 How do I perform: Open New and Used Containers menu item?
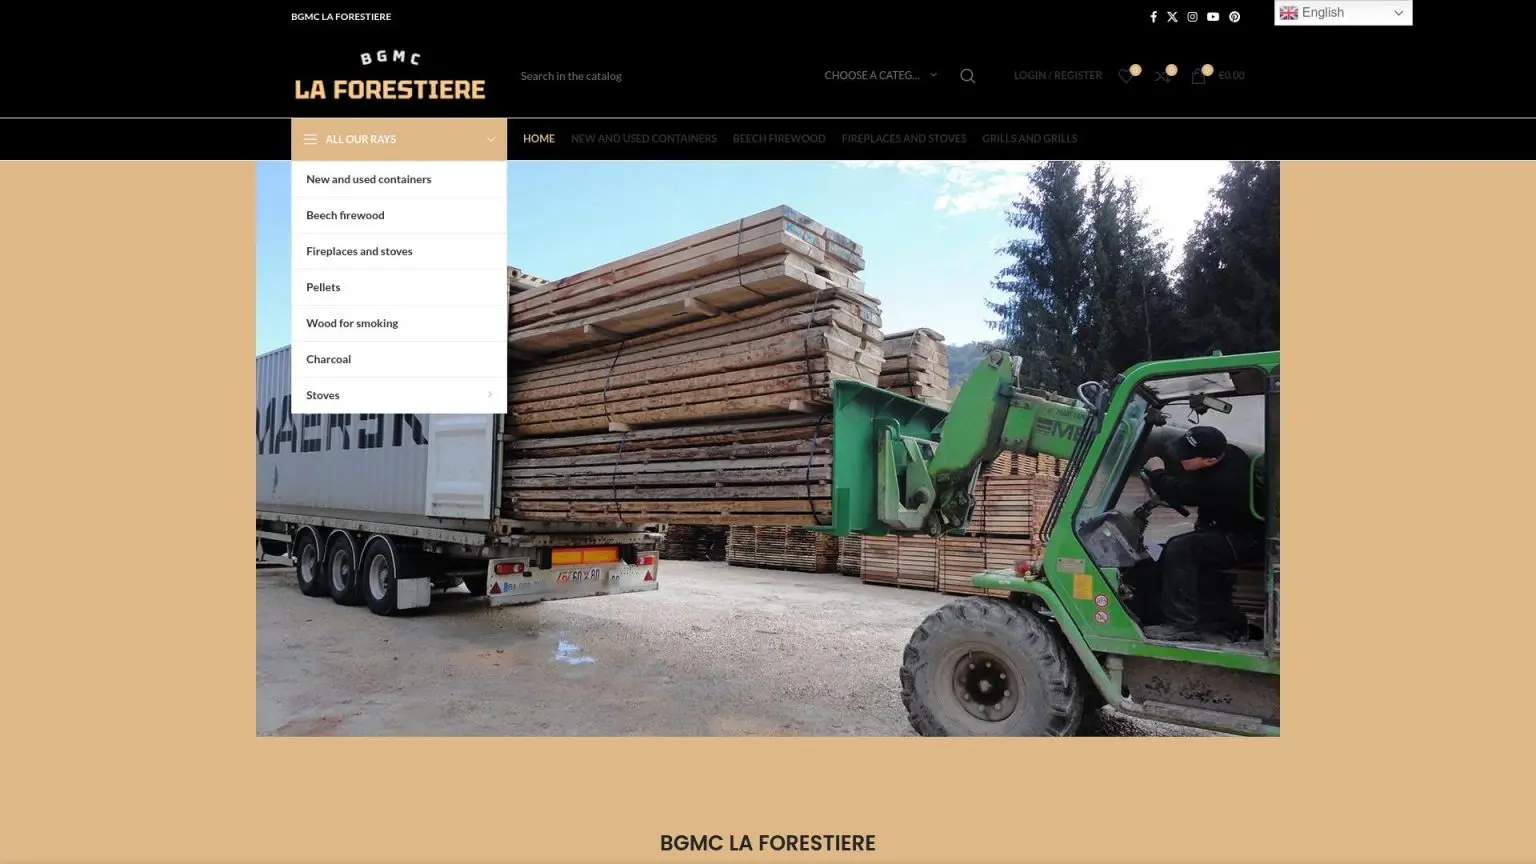click(x=644, y=139)
